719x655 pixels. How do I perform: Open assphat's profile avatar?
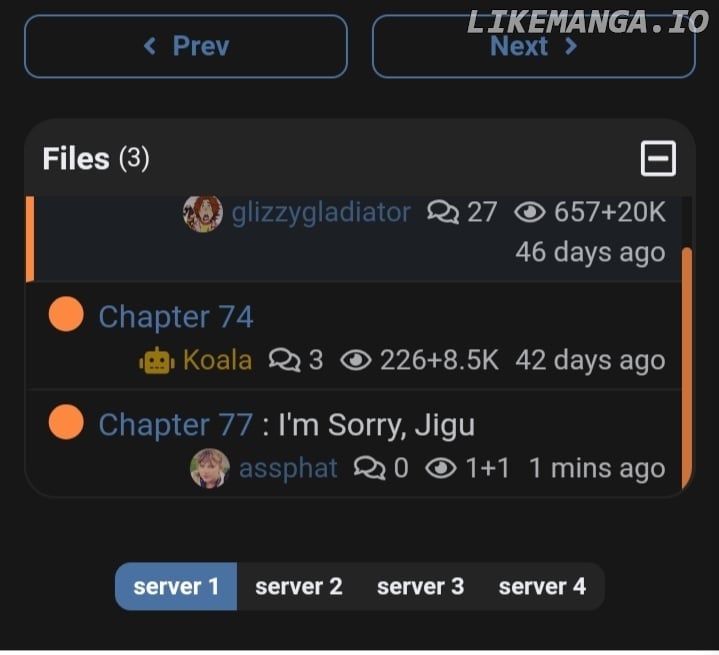[x=210, y=468]
